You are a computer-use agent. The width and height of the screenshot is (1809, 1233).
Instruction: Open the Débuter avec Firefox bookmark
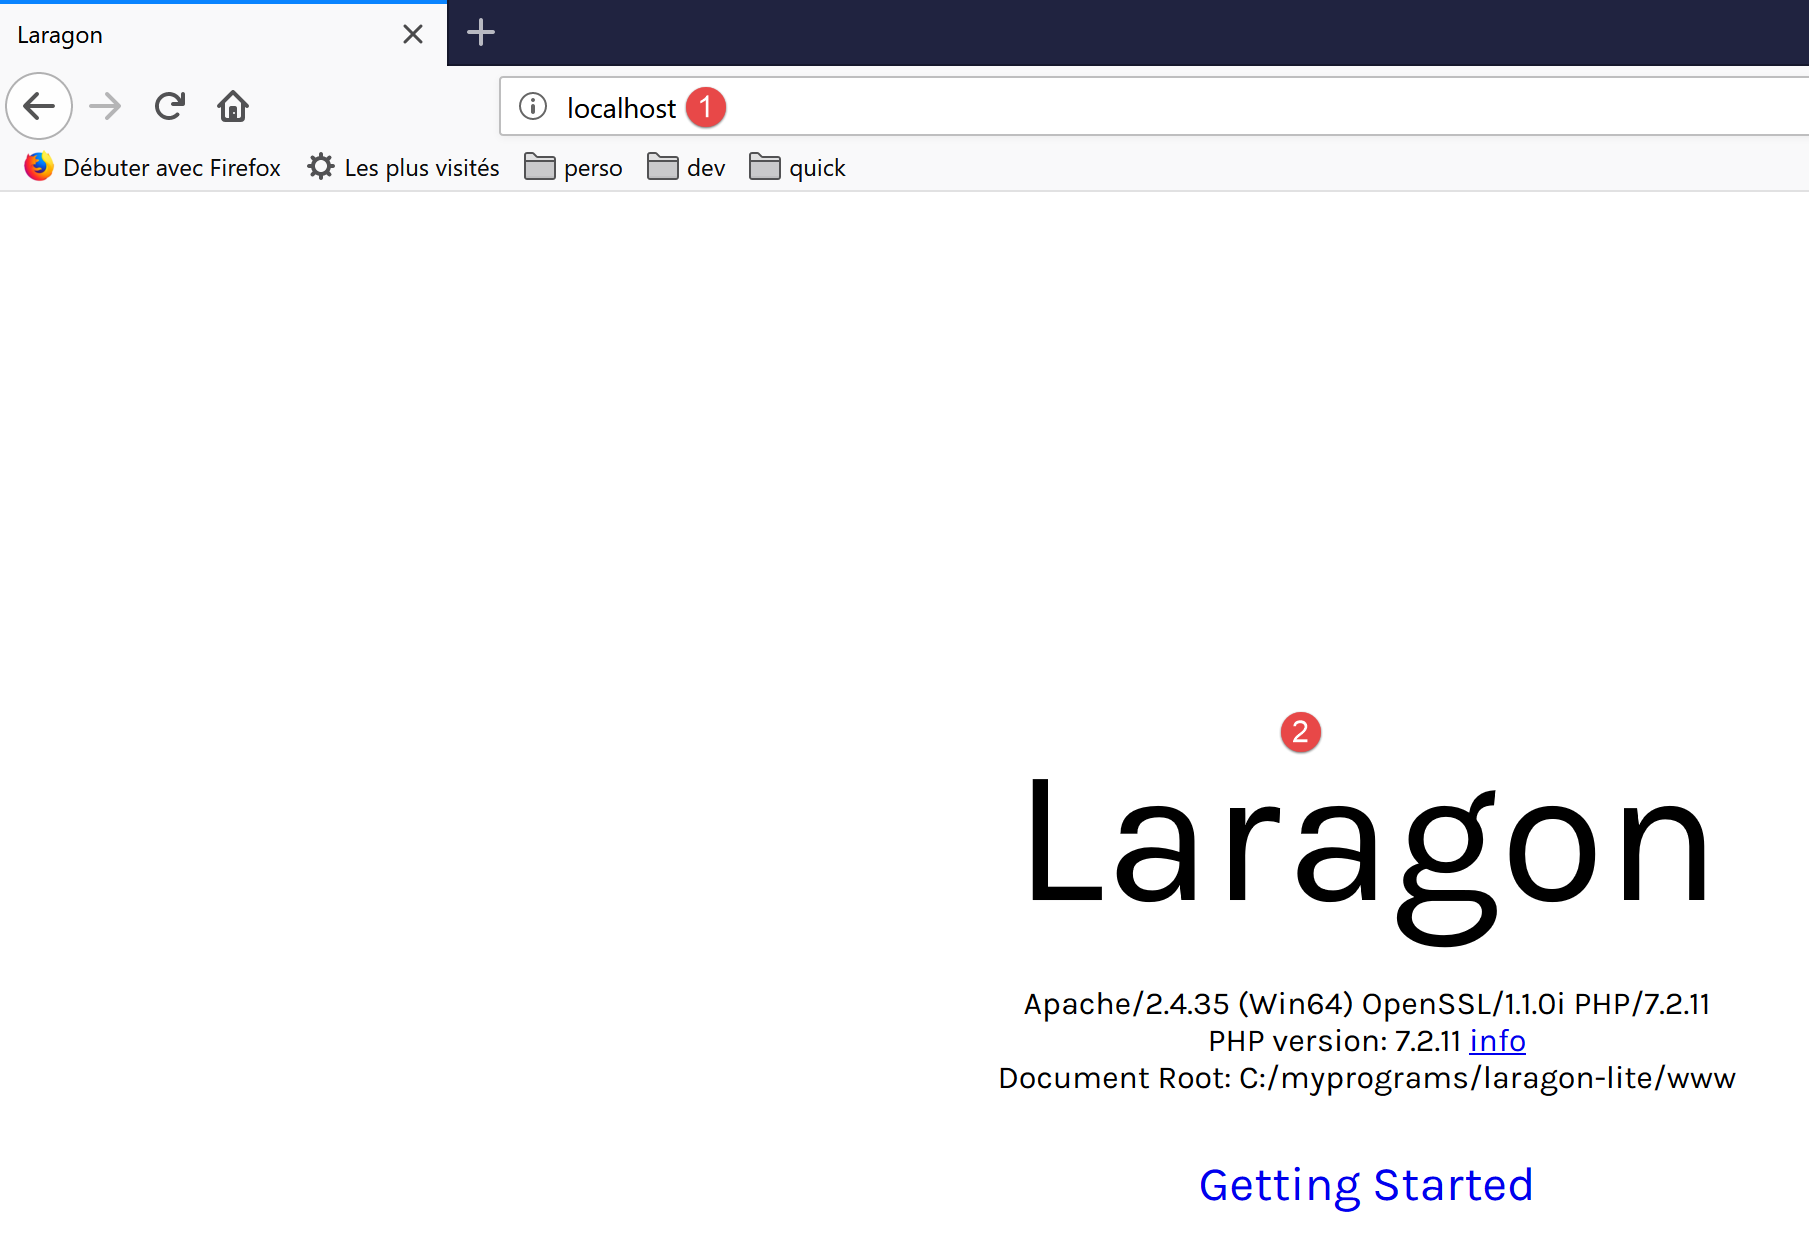click(153, 167)
